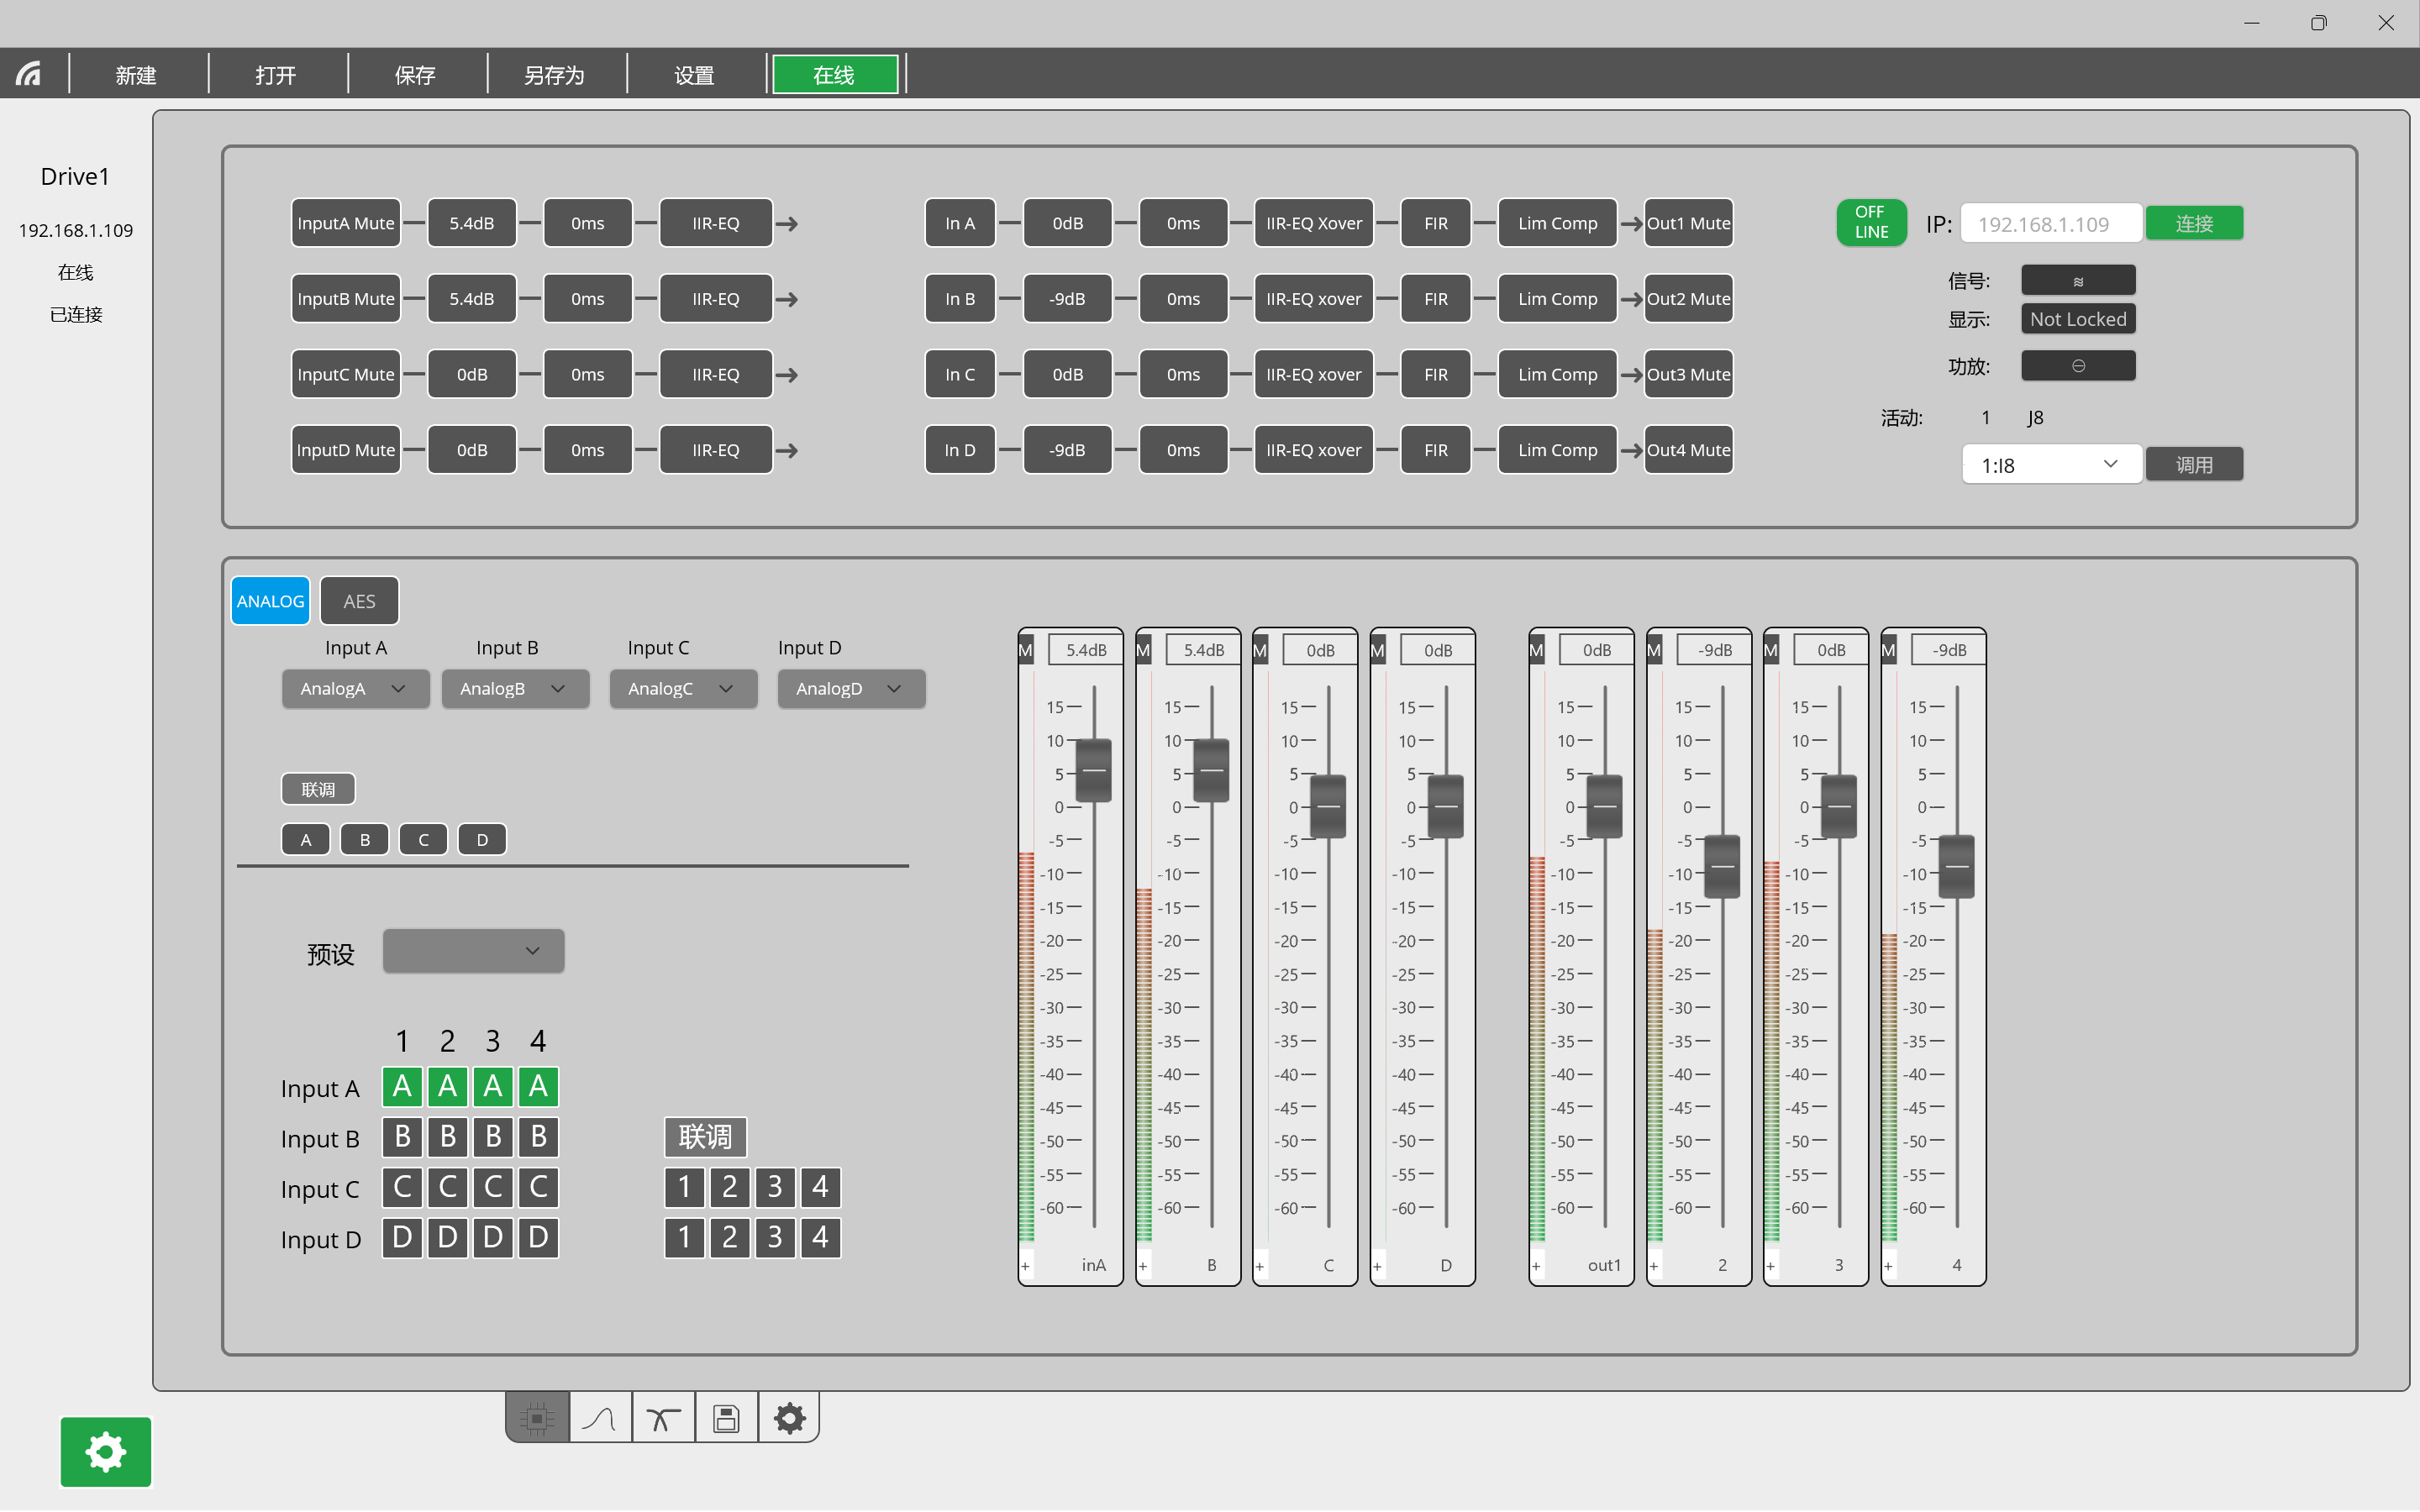The image size is (2420, 1512).
Task: Open the processor chip overview tab icon
Action: coord(537,1417)
